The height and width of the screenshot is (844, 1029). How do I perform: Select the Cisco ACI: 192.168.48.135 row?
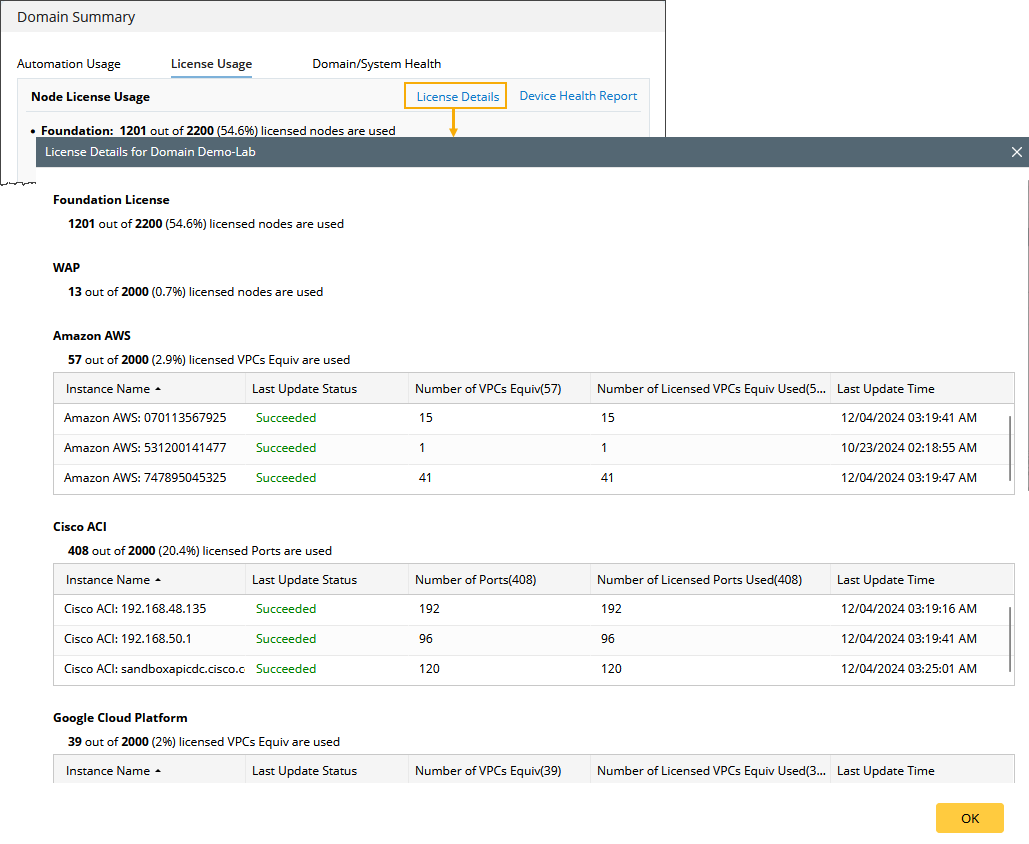click(x=135, y=609)
